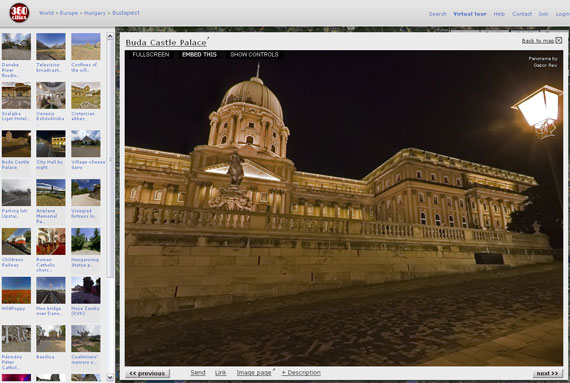Screen dimensions: 570x383
Task: Open Television broadcast thumbnail
Action: (x=51, y=47)
